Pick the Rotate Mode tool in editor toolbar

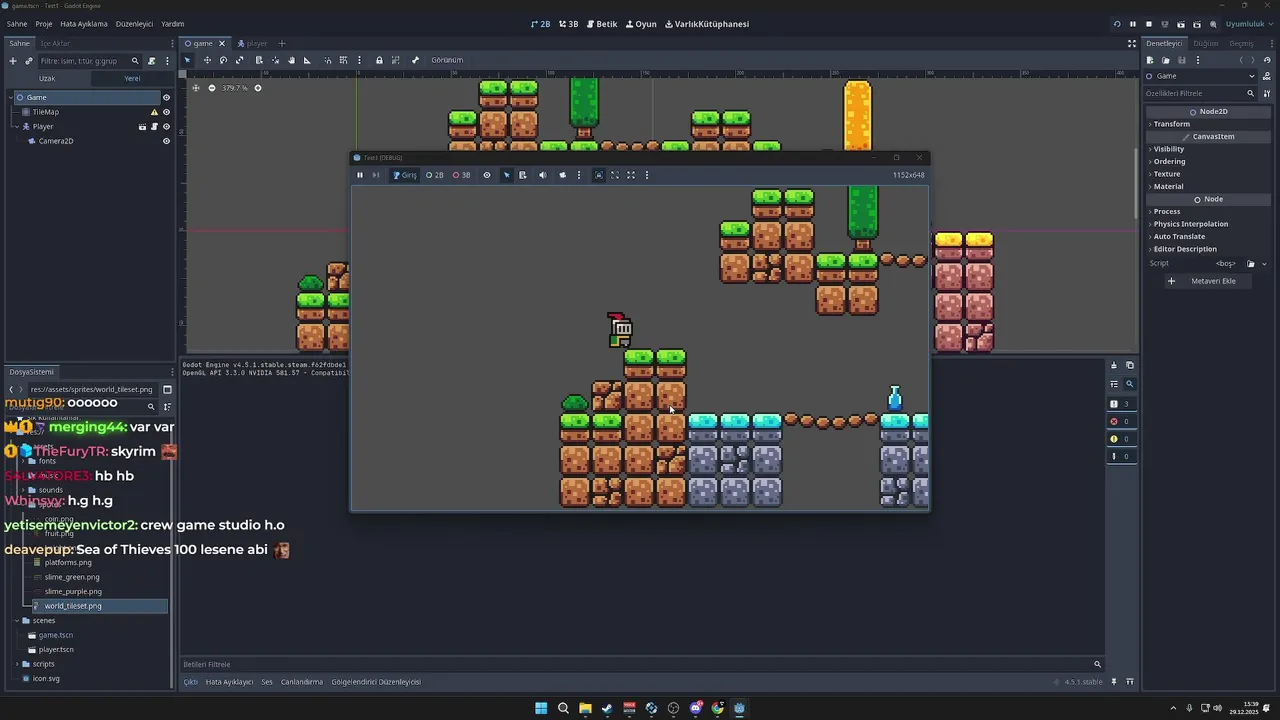tap(223, 60)
